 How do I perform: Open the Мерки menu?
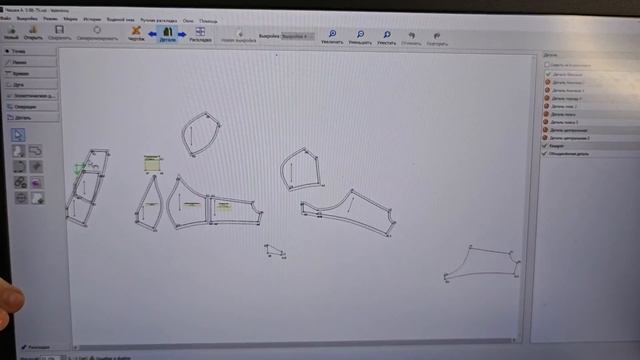point(71,19)
